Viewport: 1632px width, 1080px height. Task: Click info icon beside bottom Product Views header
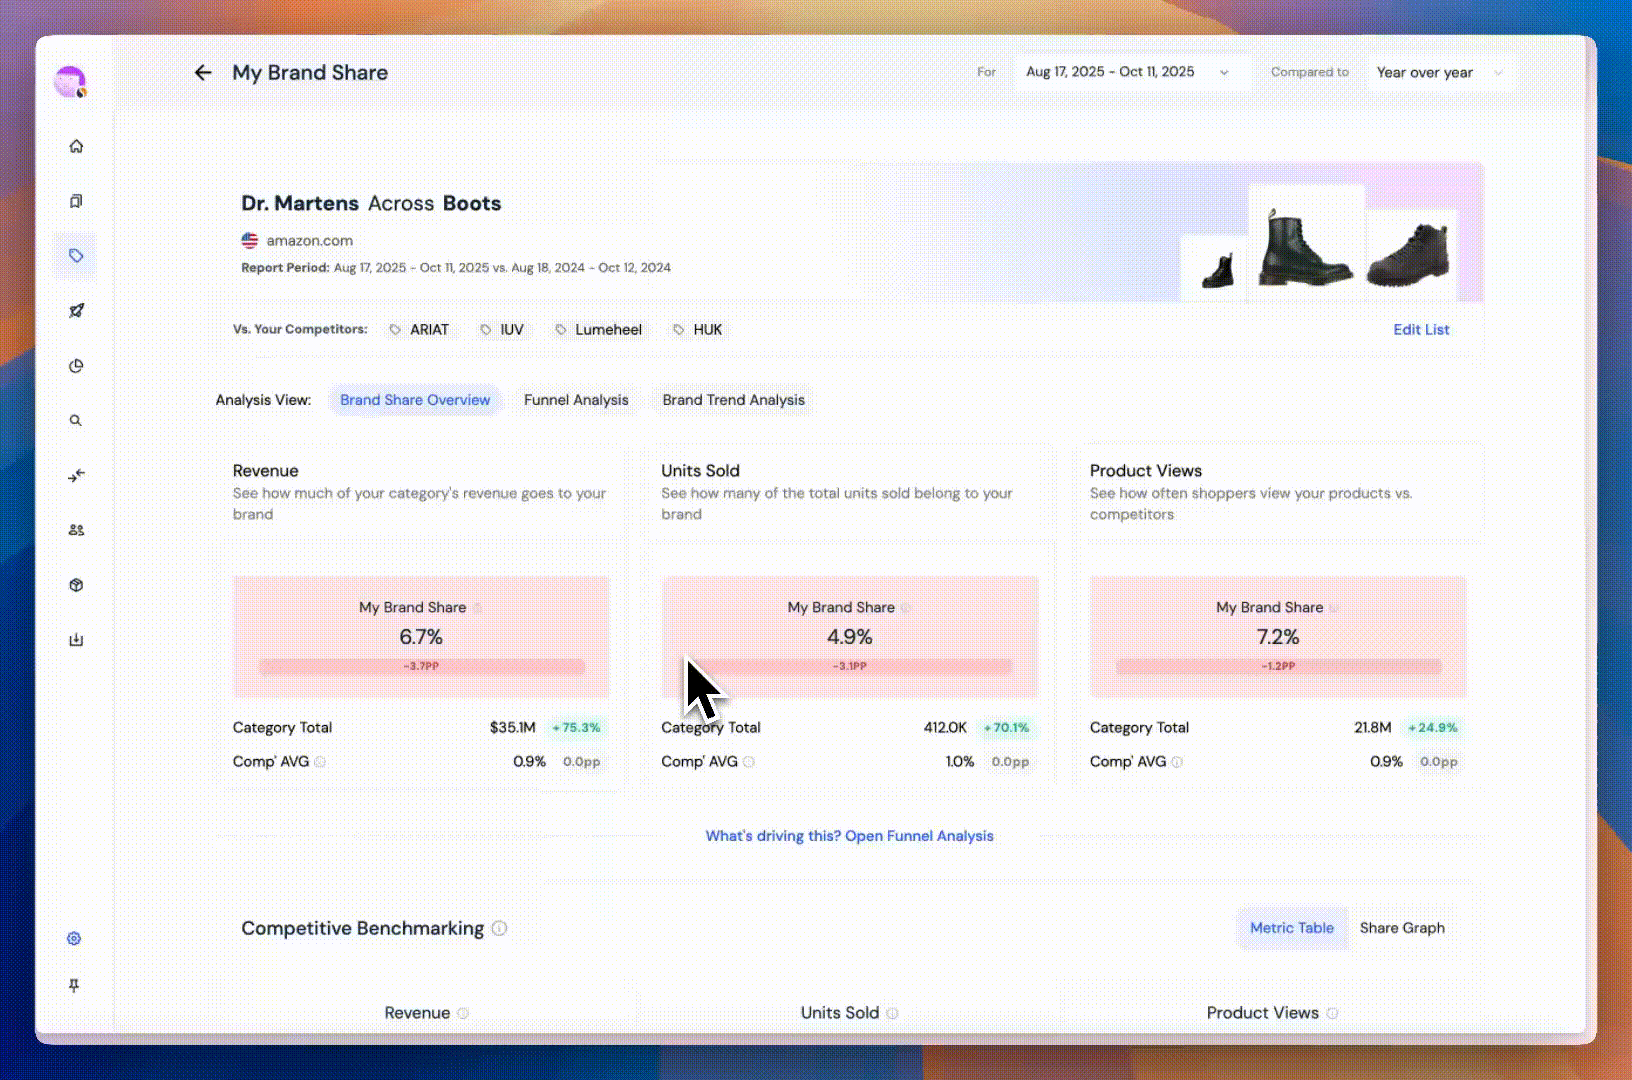click(1332, 1013)
